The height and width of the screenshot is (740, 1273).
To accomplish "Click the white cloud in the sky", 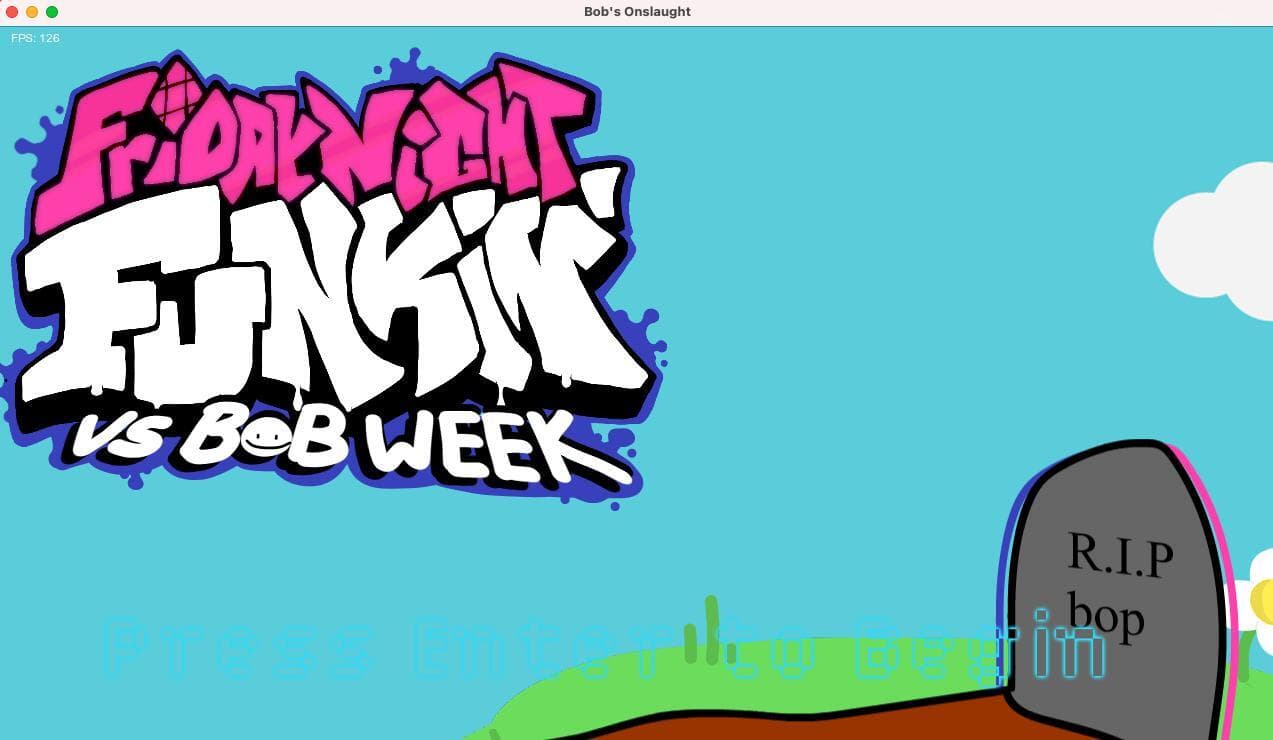I will 1215,240.
